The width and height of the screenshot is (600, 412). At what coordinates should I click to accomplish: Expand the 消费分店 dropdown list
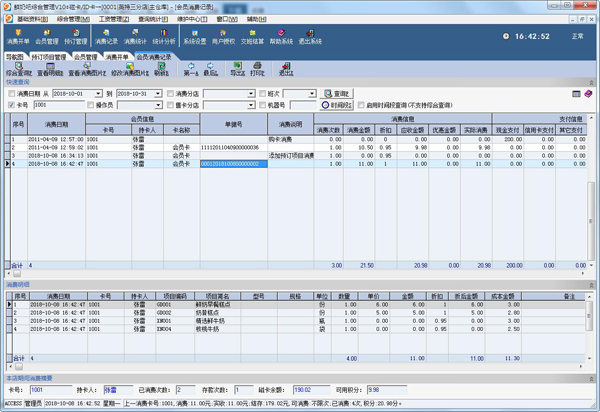pos(251,93)
